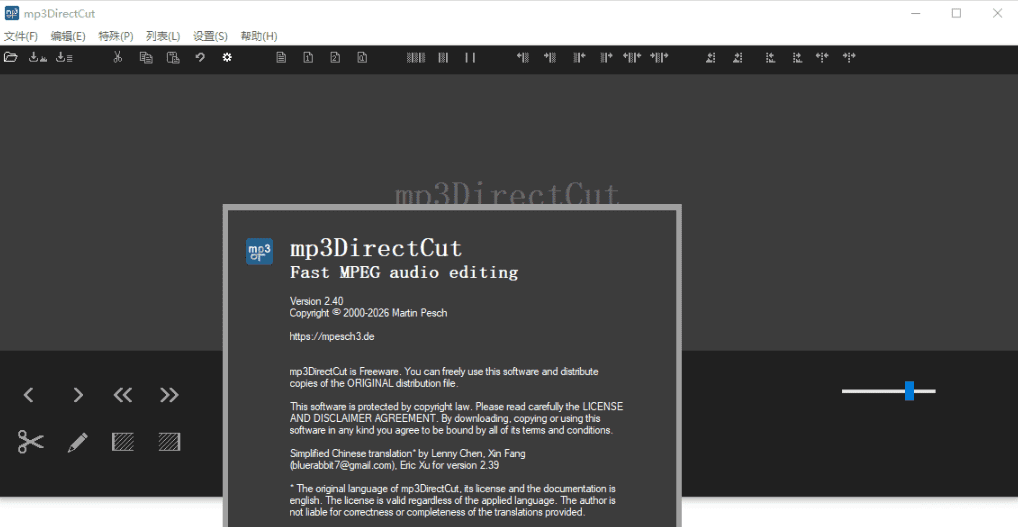This screenshot has height=527, width=1018.
Task: Open the 帮助(H) menu
Action: (258, 36)
